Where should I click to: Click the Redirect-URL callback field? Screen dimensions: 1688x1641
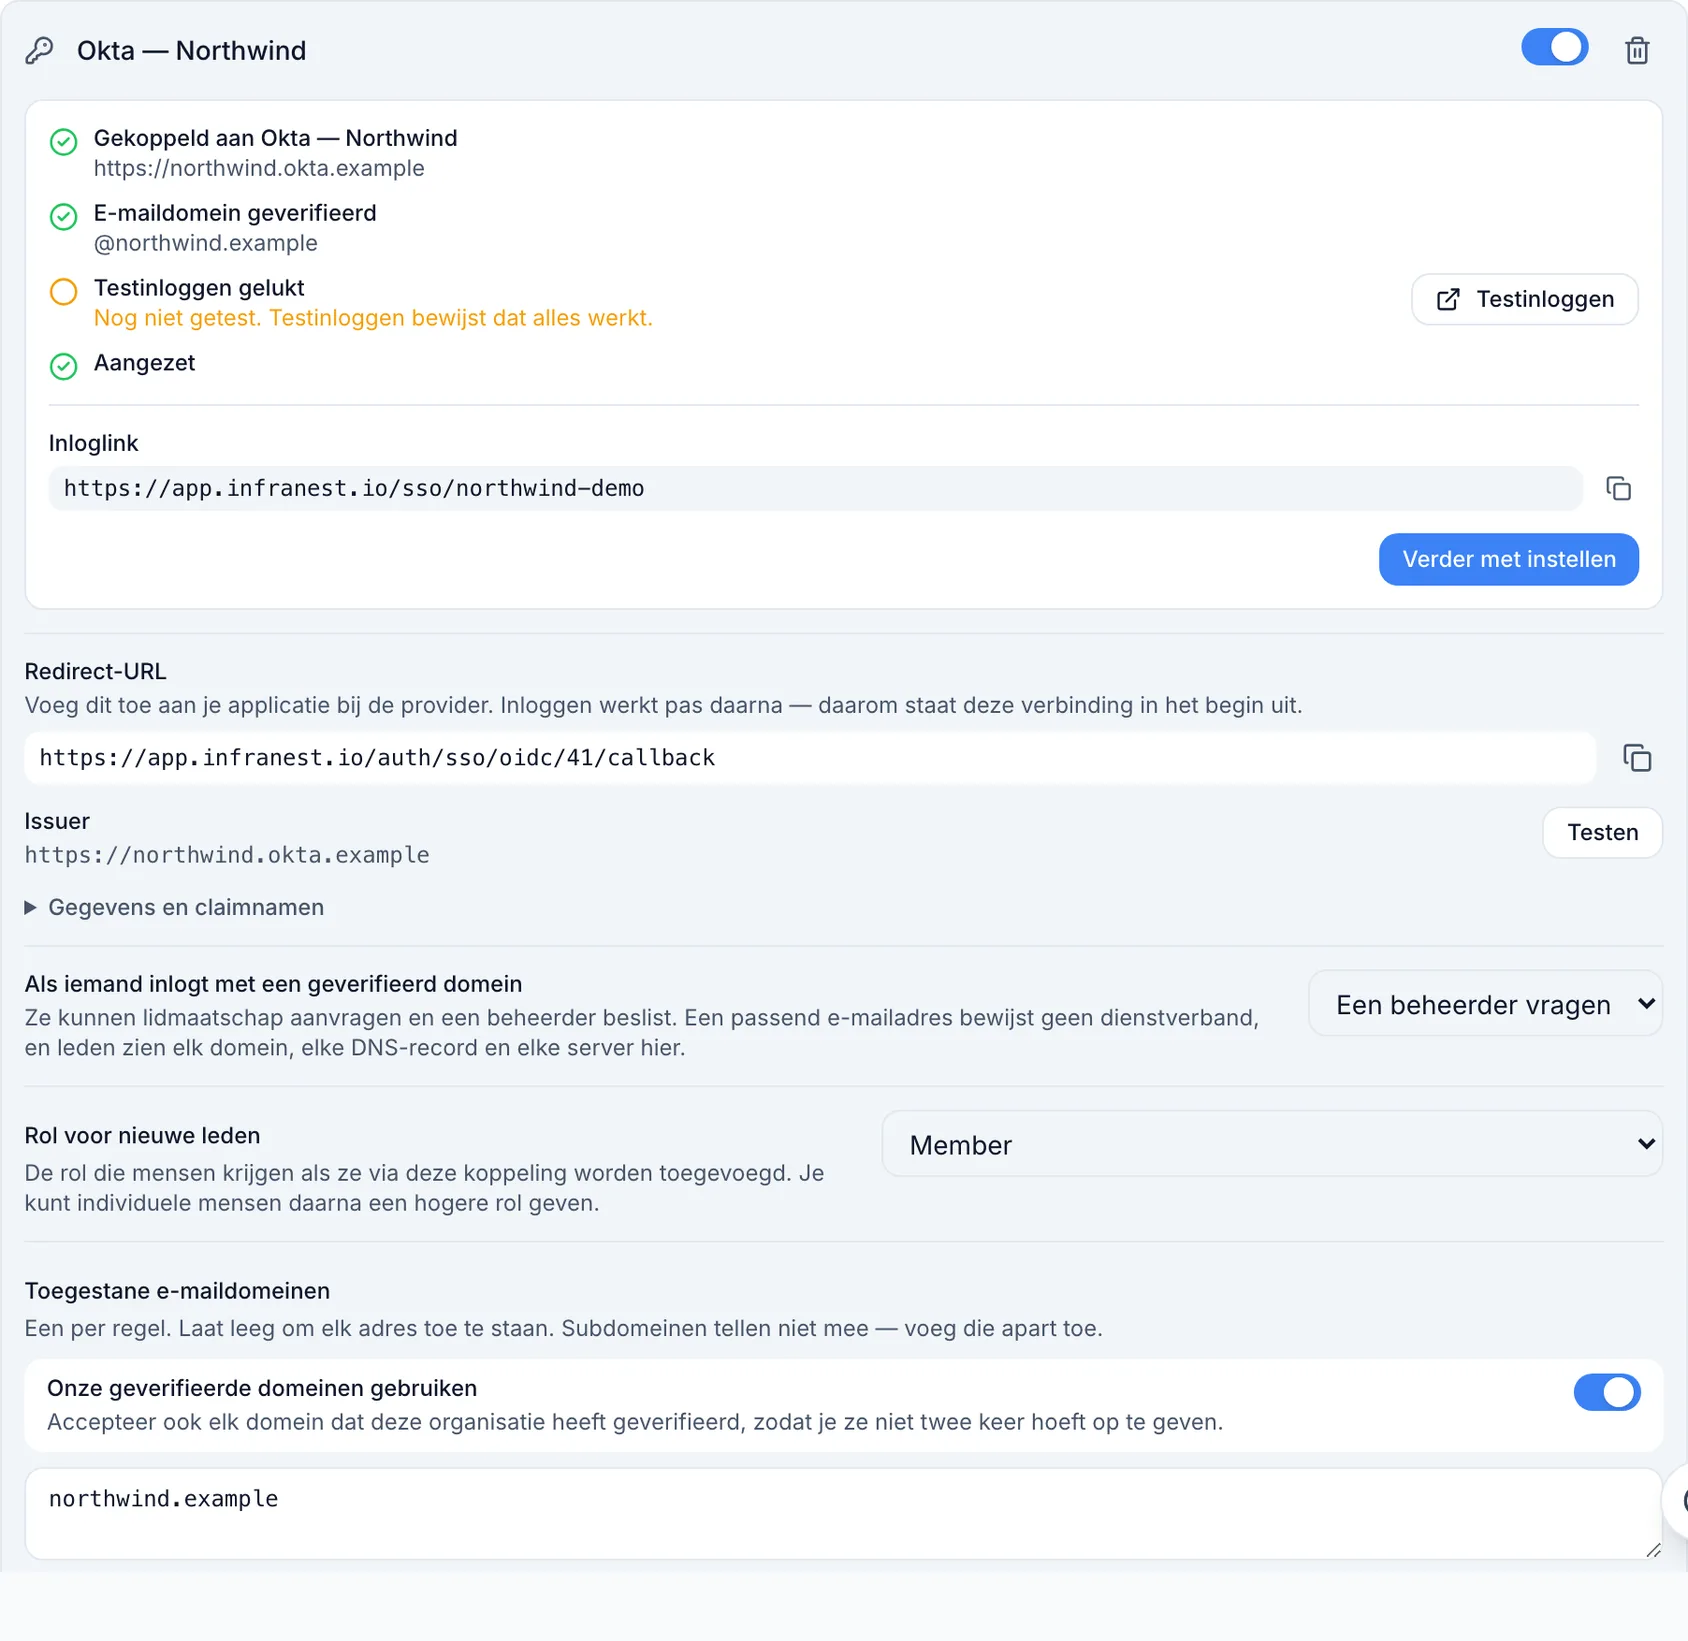(x=810, y=758)
